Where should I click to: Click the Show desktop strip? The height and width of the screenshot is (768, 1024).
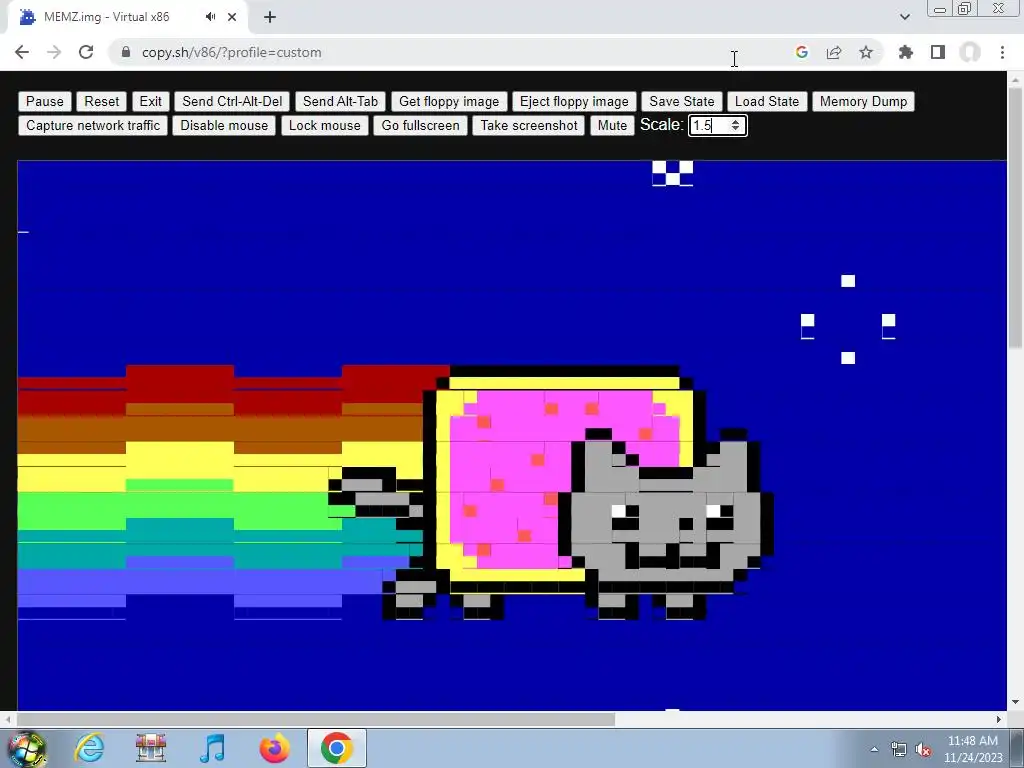pyautogui.click(x=1017, y=748)
